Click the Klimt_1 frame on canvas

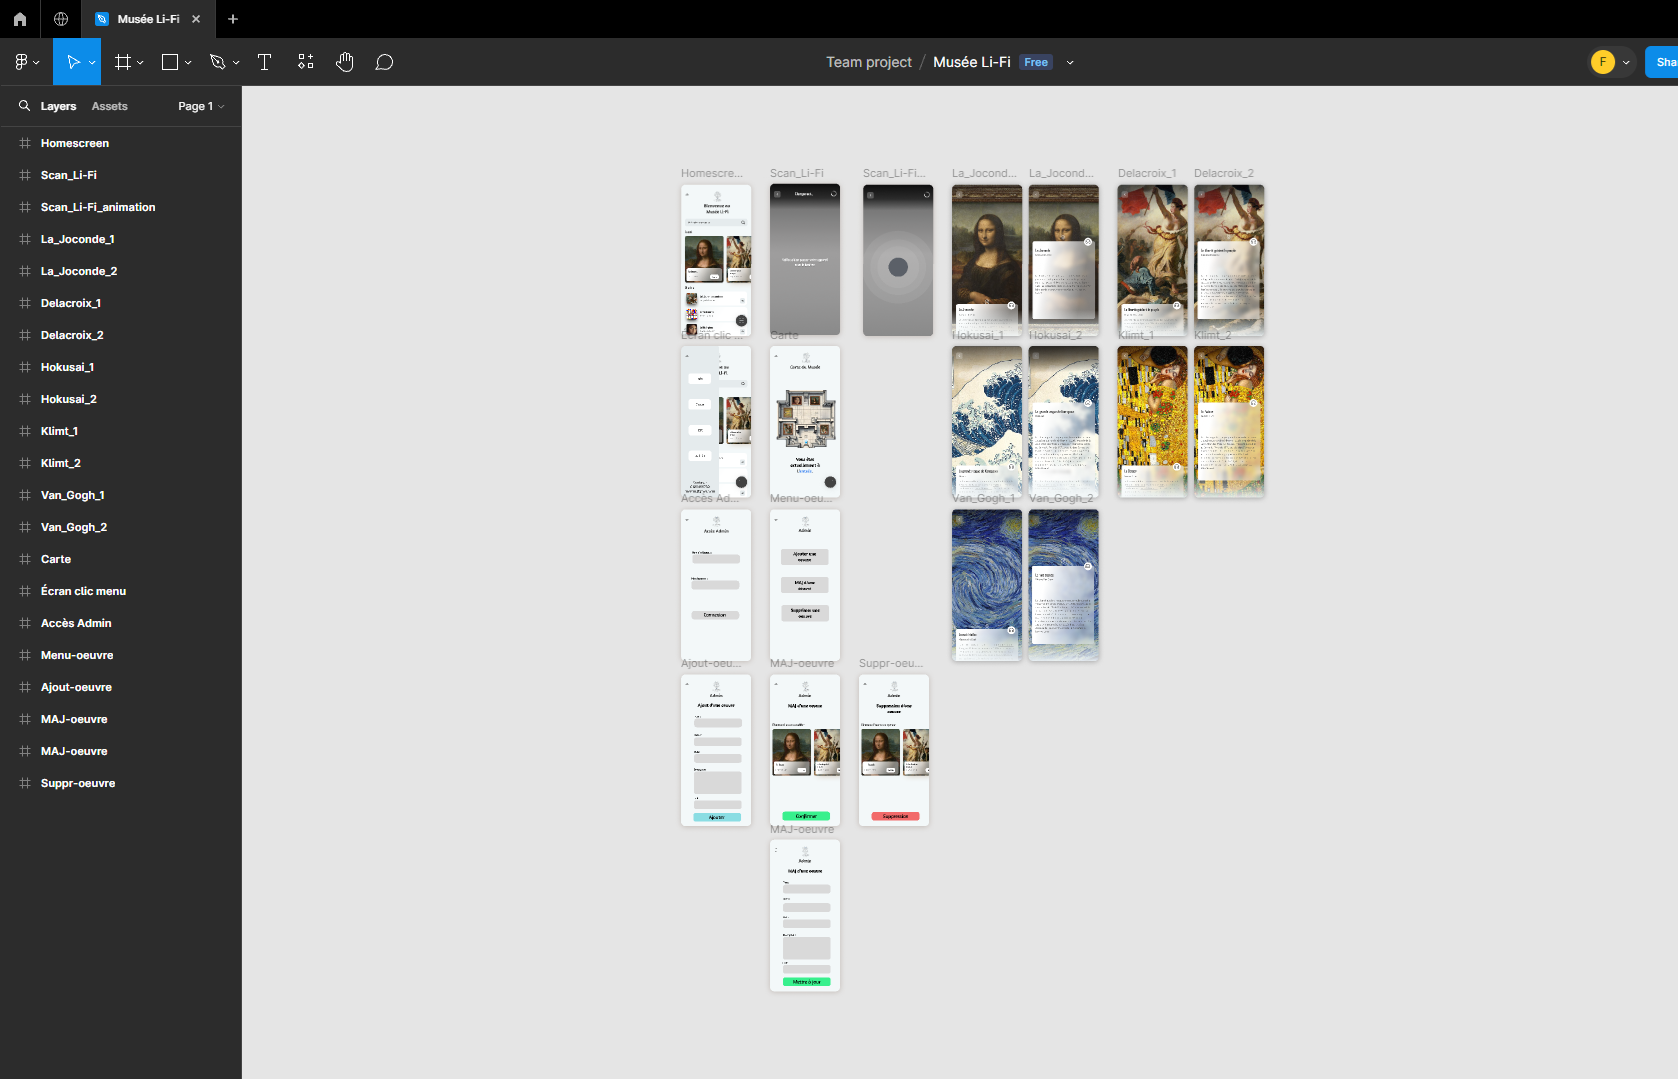pyautogui.click(x=1152, y=422)
